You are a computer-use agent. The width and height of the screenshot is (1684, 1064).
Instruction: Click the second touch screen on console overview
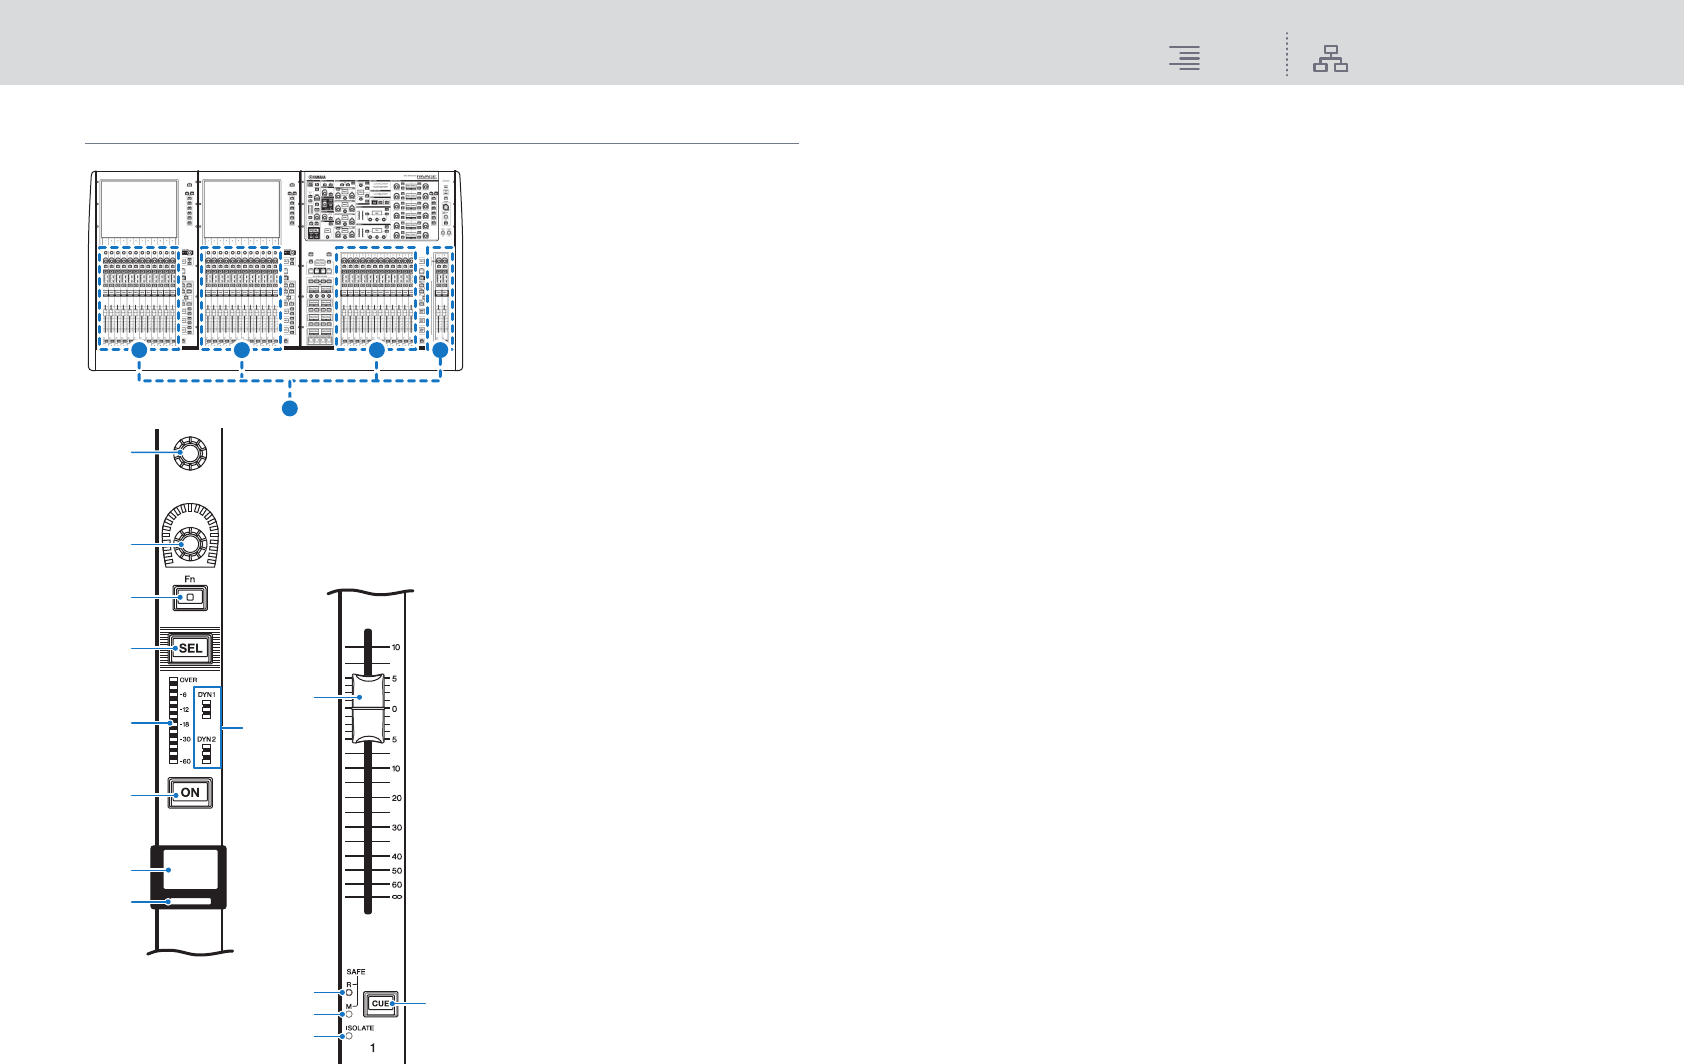point(241,209)
